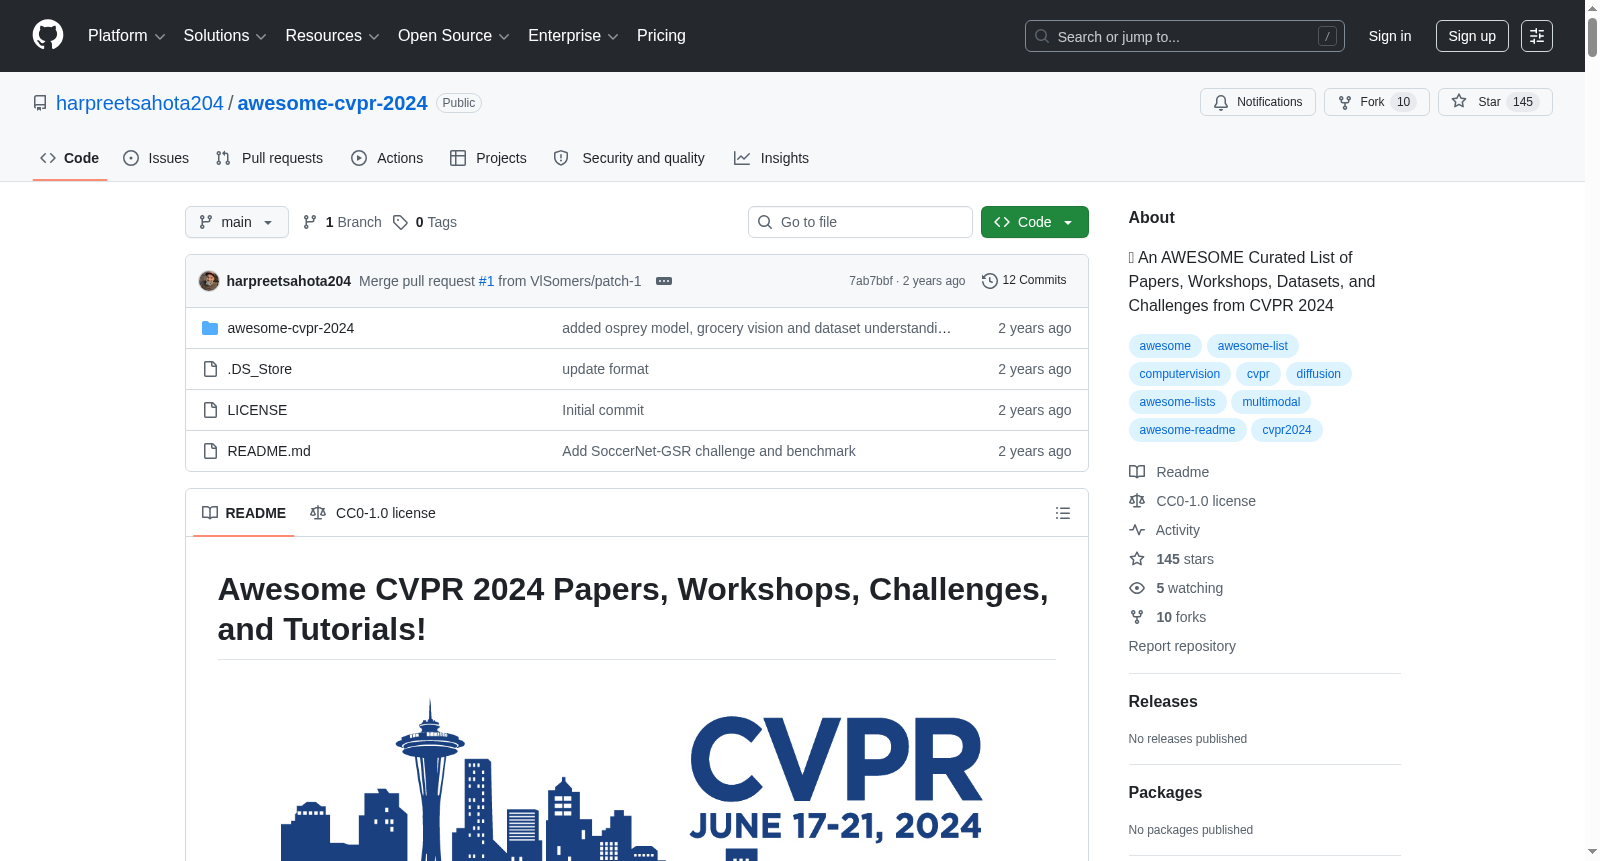Select the .DS_Store file icon
This screenshot has width=1600, height=861.
(x=210, y=369)
